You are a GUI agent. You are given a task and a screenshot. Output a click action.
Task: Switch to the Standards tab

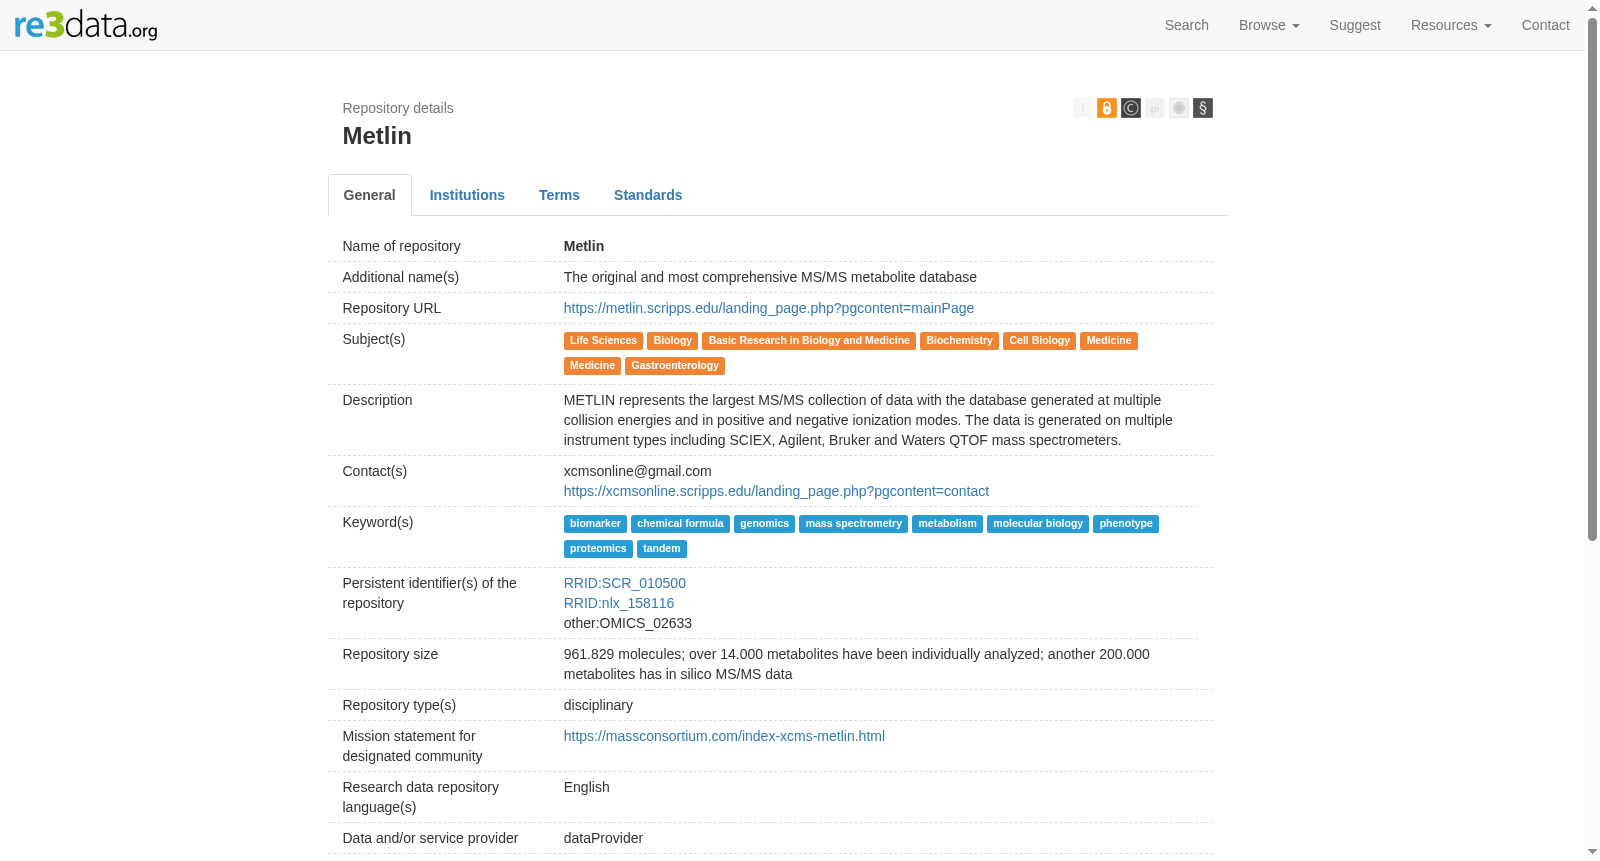coord(648,195)
